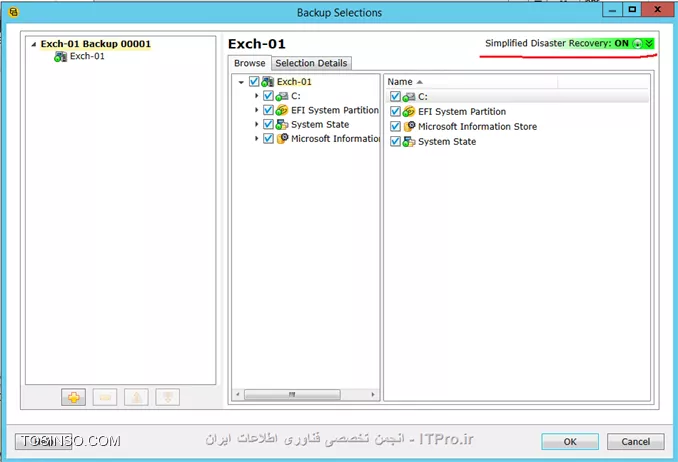Image resolution: width=678 pixels, height=462 pixels.
Task: Expand the Microsoft Information Store tree node
Action: (256, 138)
